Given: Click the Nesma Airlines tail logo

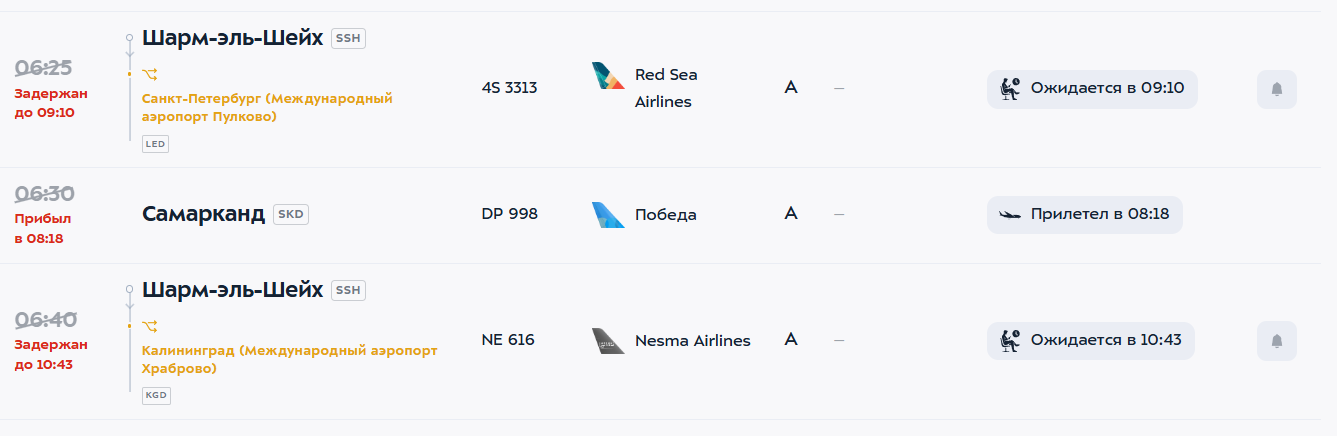Looking at the screenshot, I should point(608,341).
